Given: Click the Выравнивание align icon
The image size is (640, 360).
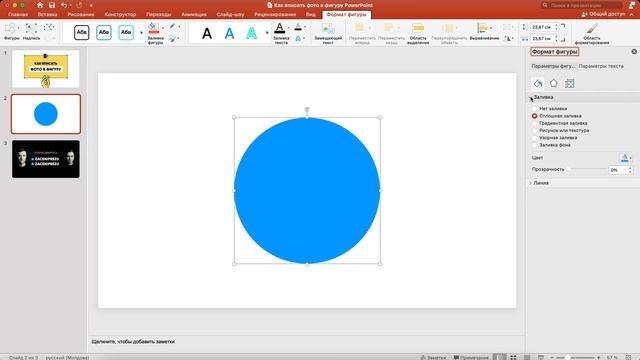Looking at the screenshot, I should pos(482,28).
